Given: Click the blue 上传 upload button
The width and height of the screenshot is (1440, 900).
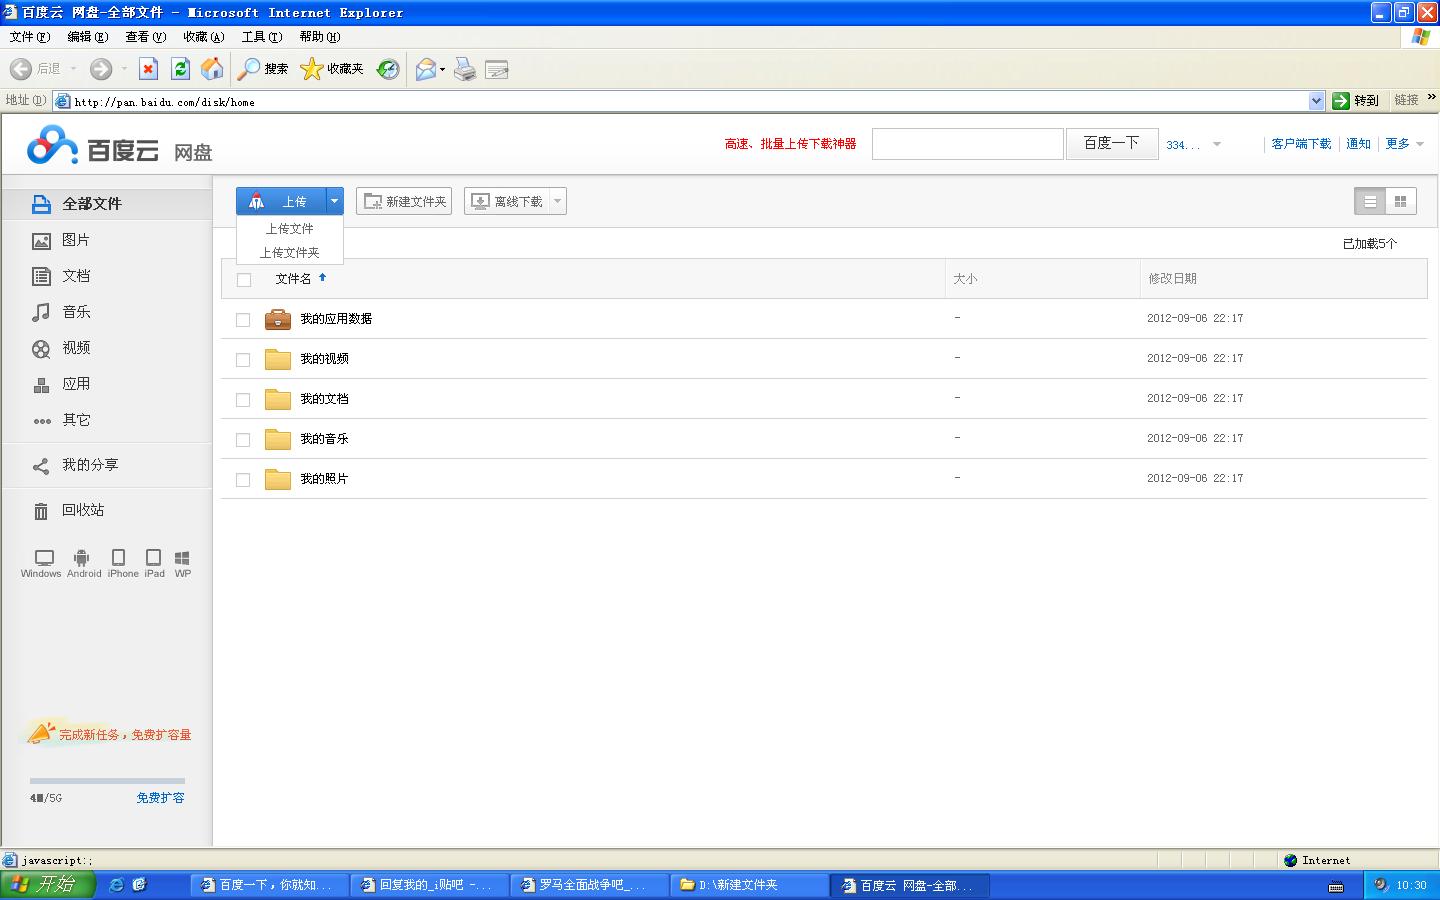Looking at the screenshot, I should pos(281,201).
